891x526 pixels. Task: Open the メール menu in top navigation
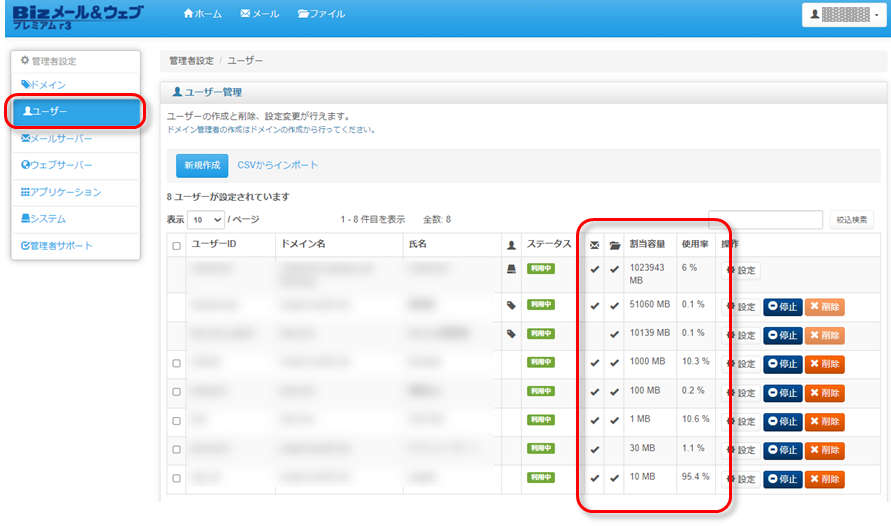(260, 14)
